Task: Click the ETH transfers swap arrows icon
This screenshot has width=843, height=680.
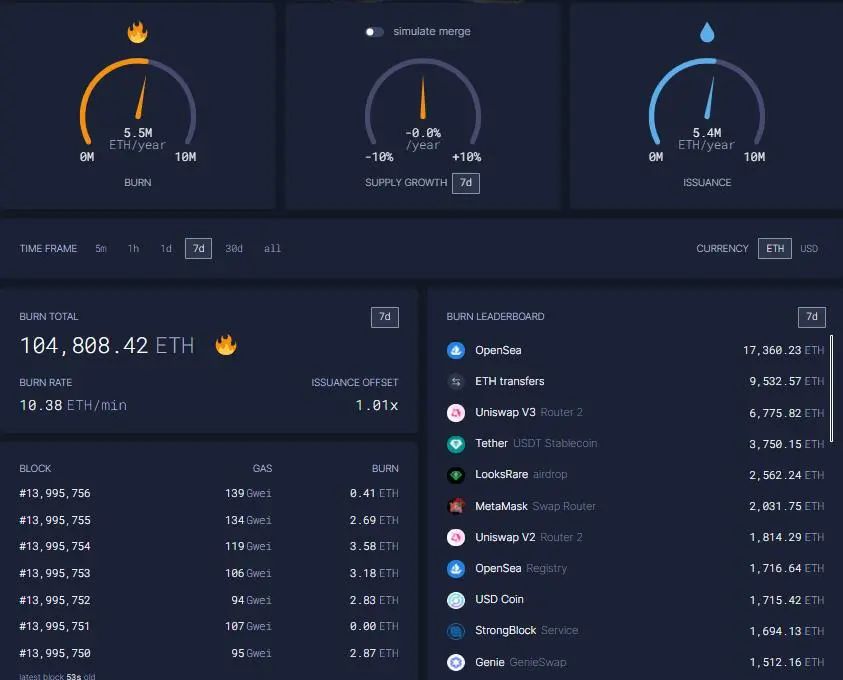Action: point(456,382)
